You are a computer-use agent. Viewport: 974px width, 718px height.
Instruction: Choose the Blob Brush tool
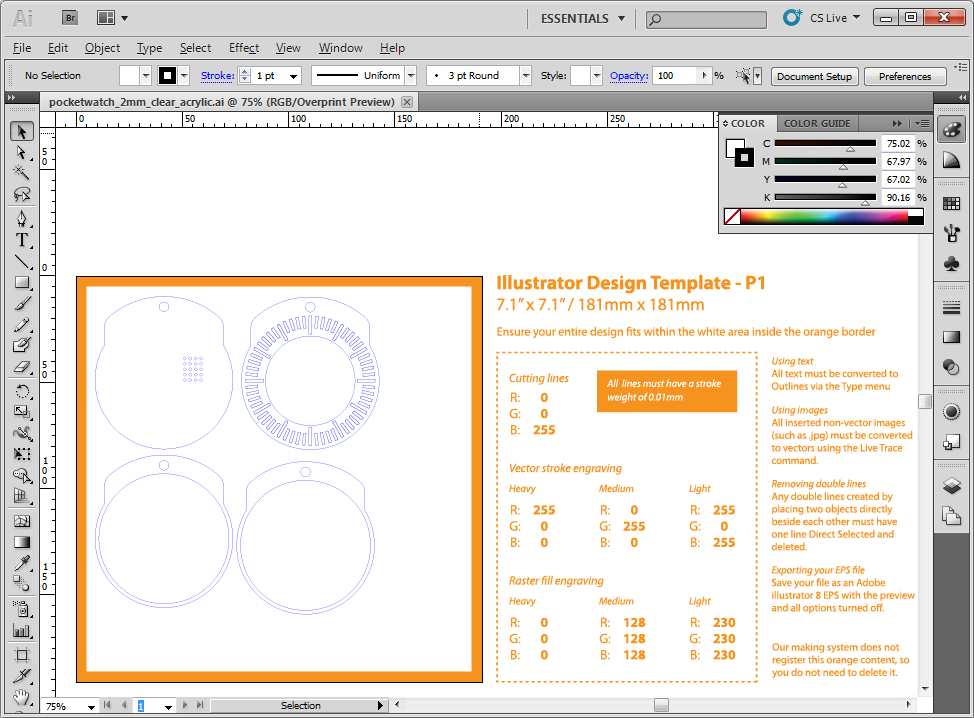coord(22,345)
